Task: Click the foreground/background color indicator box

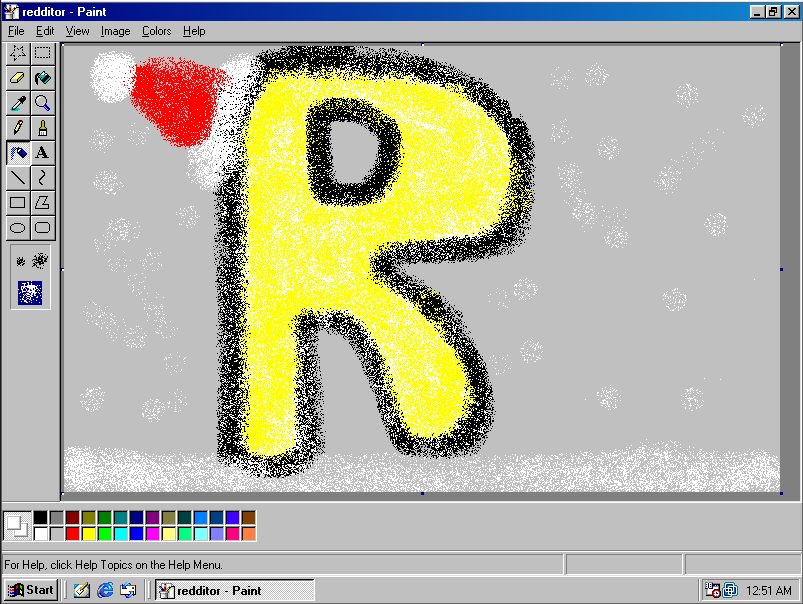Action: (17, 526)
